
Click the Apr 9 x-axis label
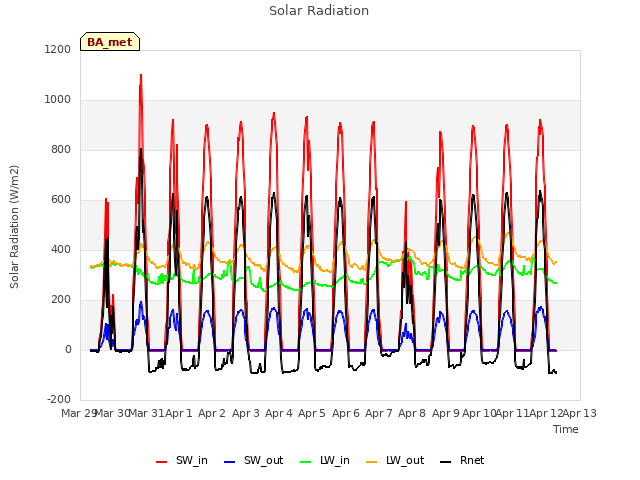pos(446,413)
